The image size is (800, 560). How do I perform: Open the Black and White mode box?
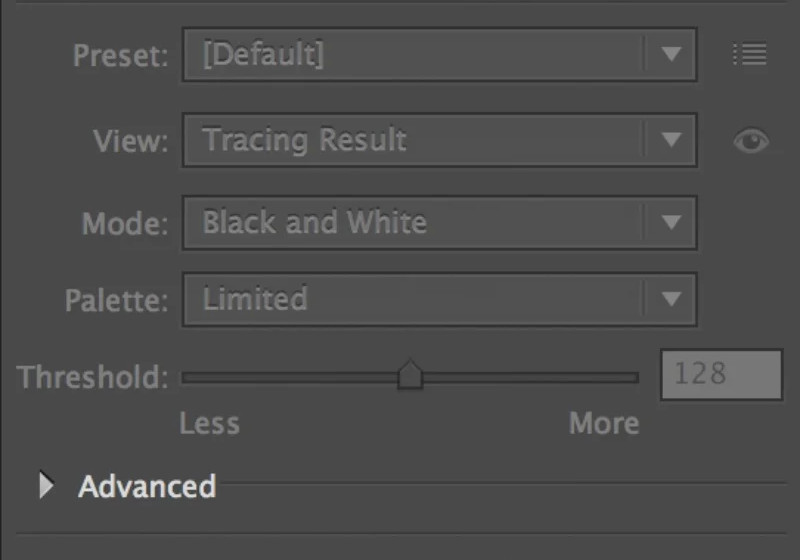click(x=440, y=222)
